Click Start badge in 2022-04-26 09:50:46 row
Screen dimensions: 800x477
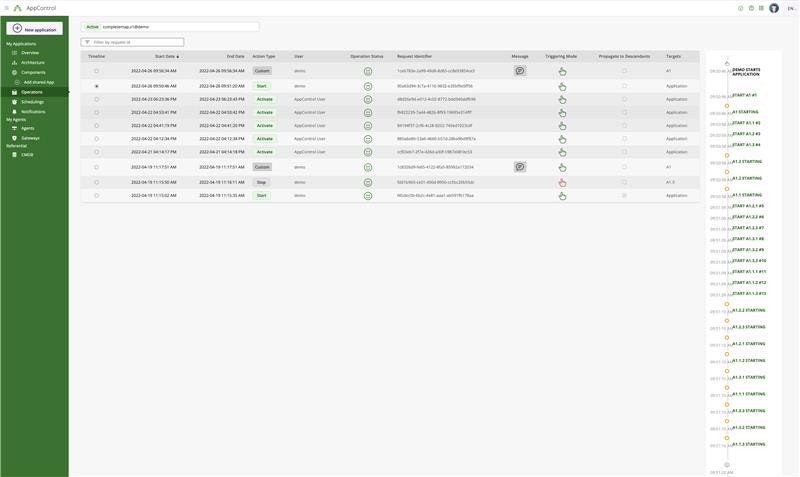coord(262,86)
